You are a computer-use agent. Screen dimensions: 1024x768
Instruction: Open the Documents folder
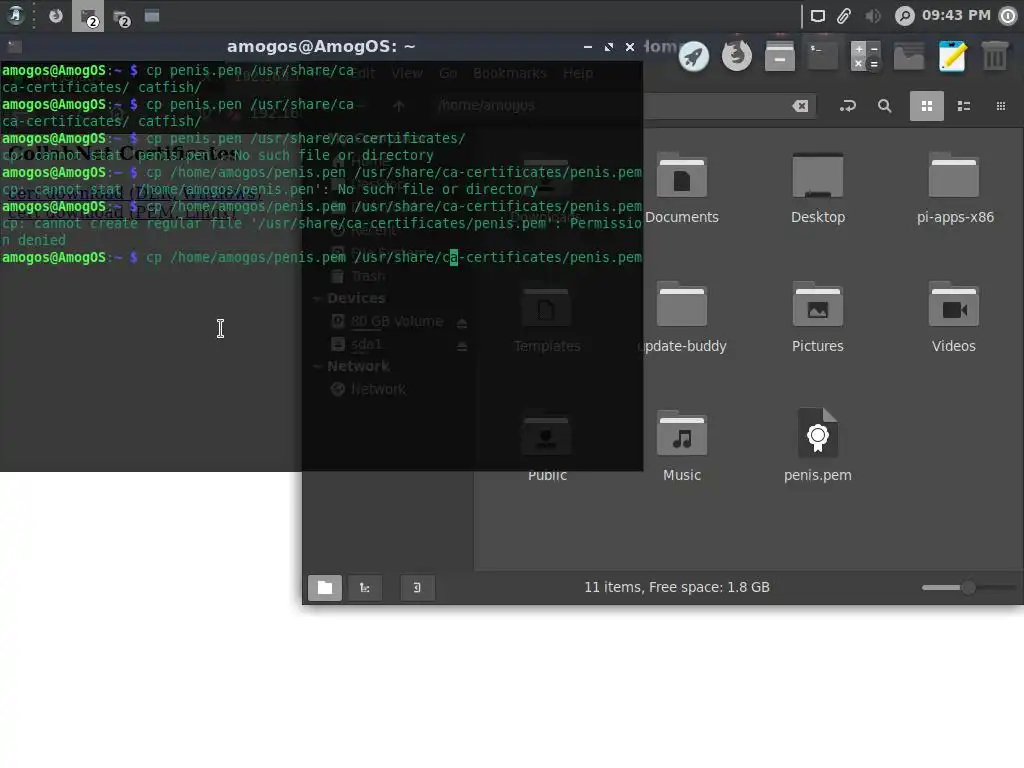coord(682,189)
